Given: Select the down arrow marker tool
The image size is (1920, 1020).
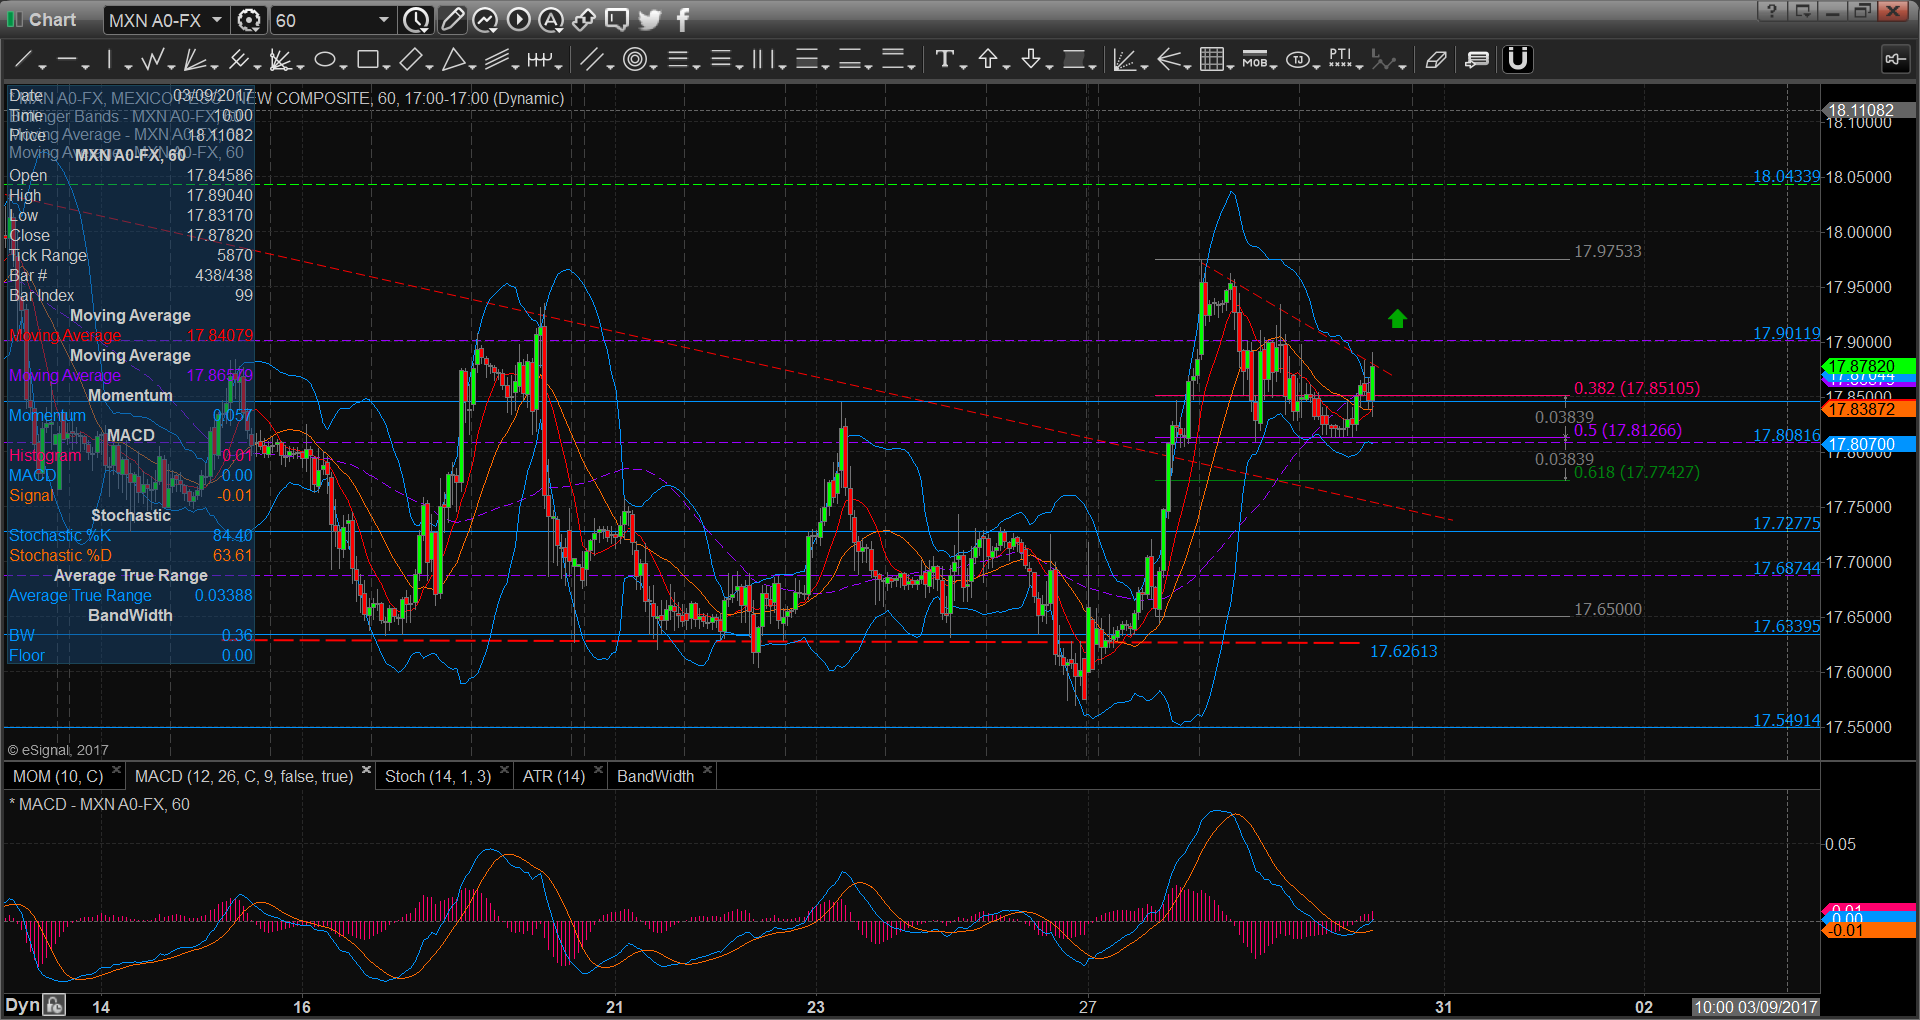Looking at the screenshot, I should (x=1031, y=60).
